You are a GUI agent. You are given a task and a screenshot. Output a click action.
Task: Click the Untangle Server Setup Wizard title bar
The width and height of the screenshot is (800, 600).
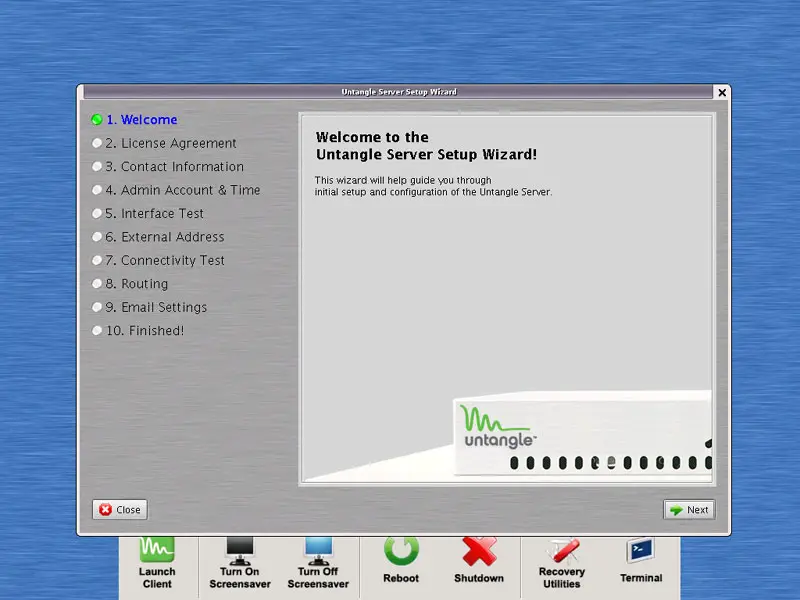click(x=398, y=92)
